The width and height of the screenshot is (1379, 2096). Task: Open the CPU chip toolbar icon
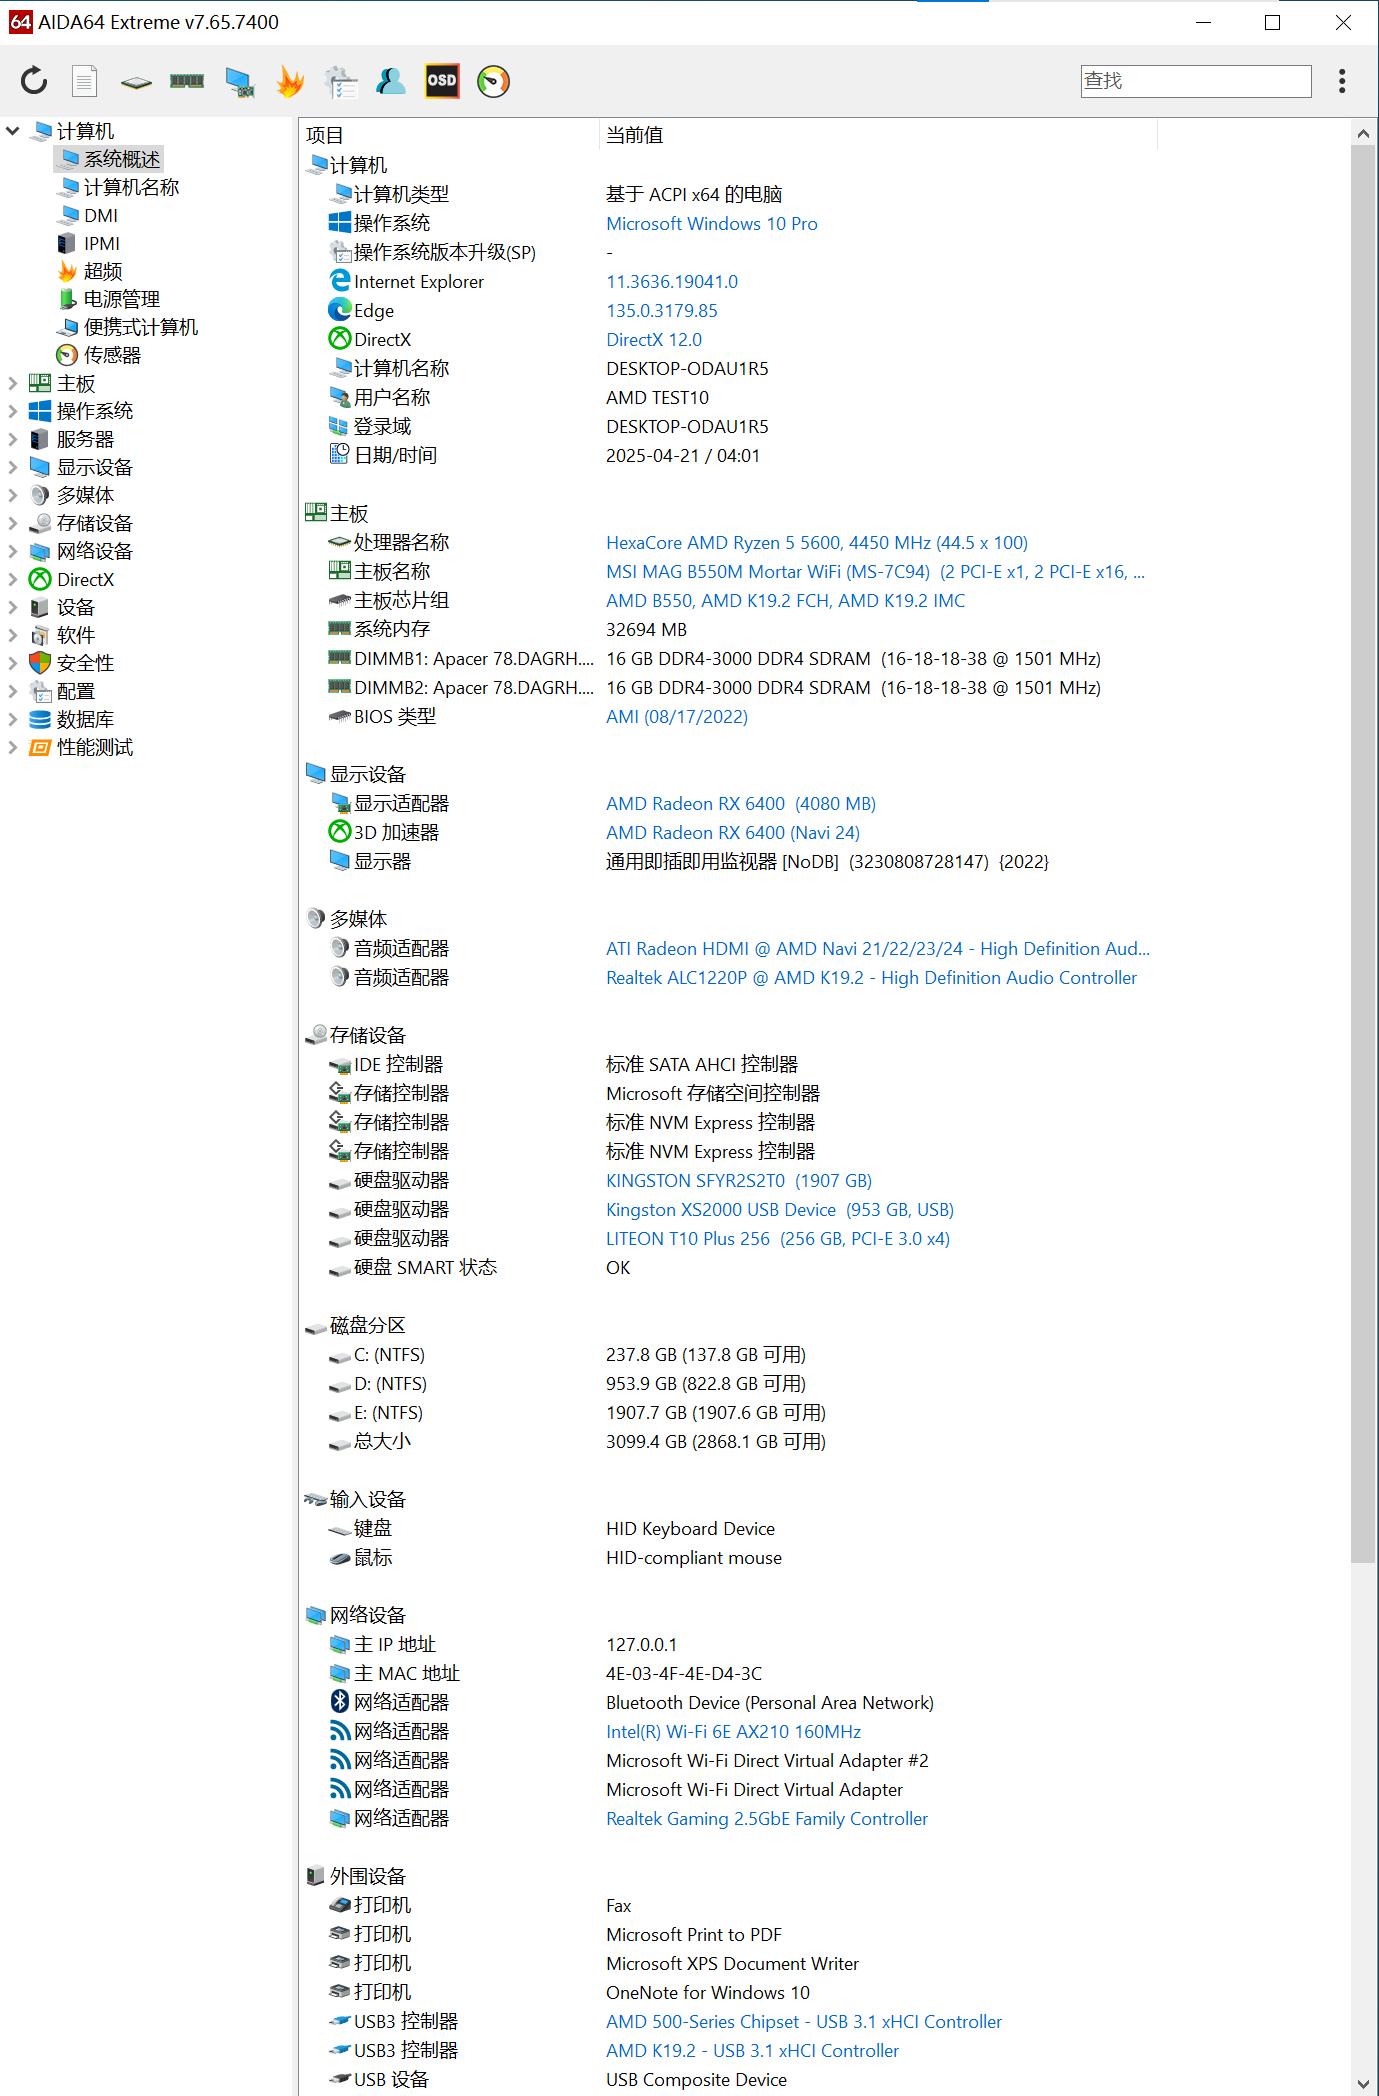tap(136, 82)
